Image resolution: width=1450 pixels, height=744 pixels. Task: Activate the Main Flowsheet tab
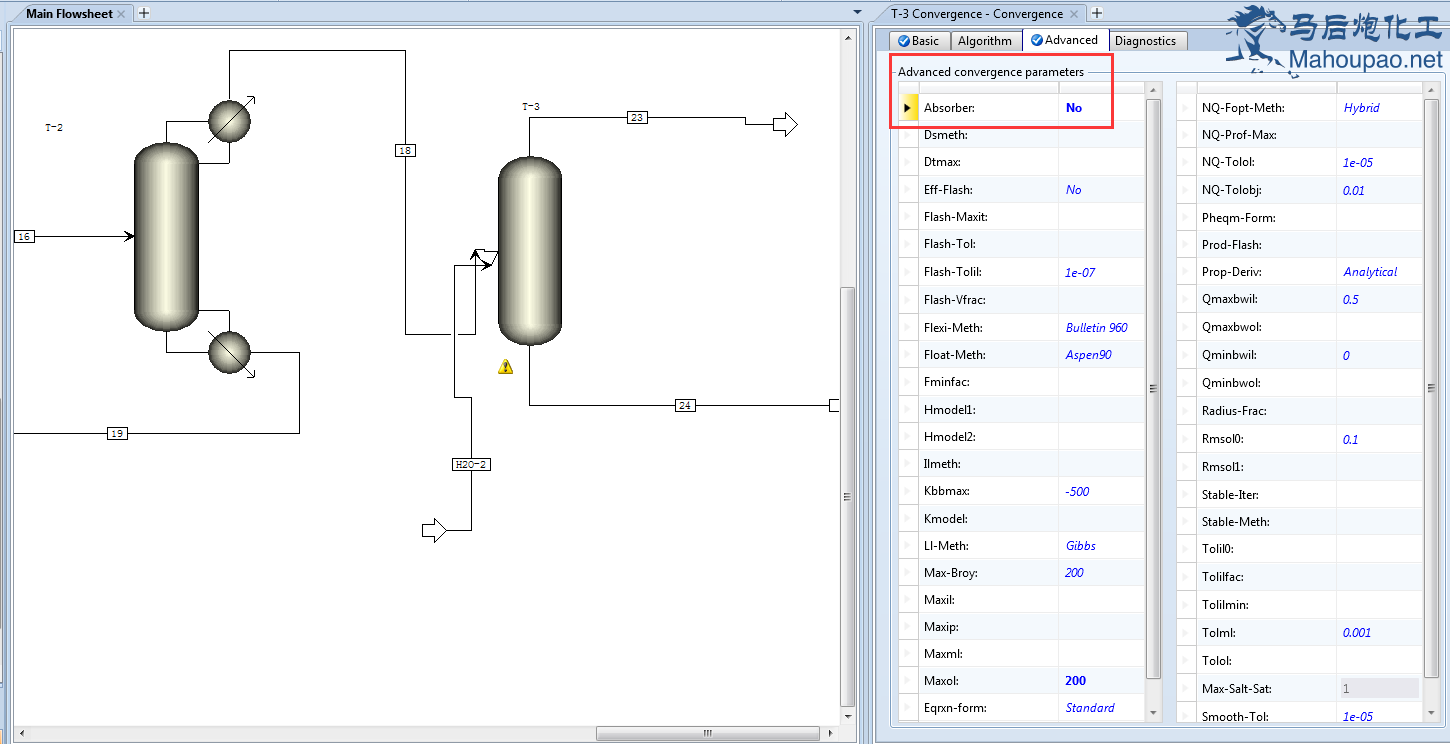click(x=69, y=14)
